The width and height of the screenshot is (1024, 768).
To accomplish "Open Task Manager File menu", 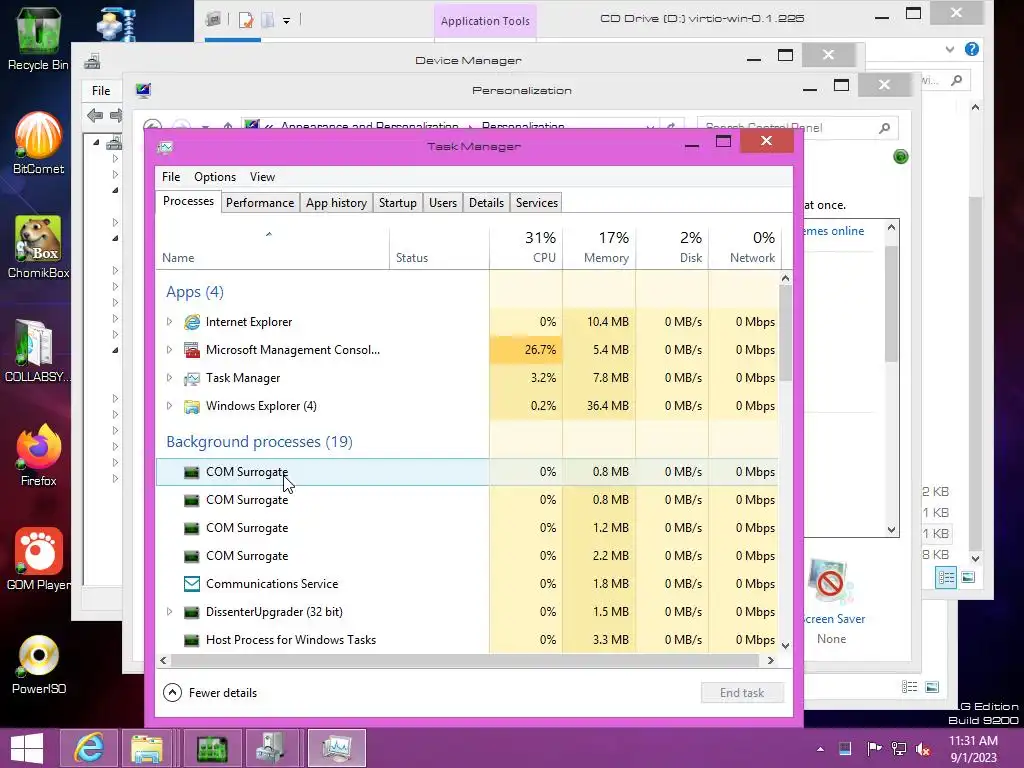I will (171, 177).
